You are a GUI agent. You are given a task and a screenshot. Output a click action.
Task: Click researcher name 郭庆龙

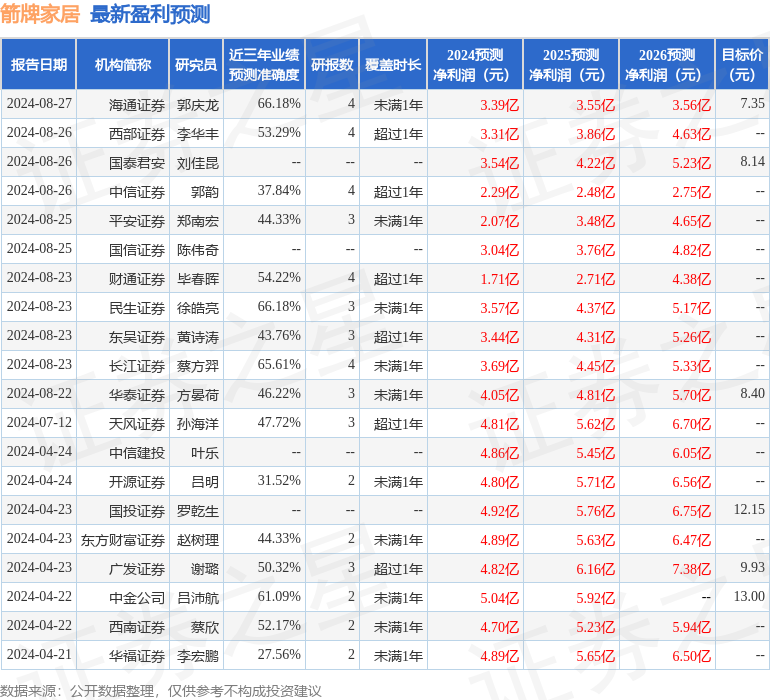pyautogui.click(x=198, y=105)
